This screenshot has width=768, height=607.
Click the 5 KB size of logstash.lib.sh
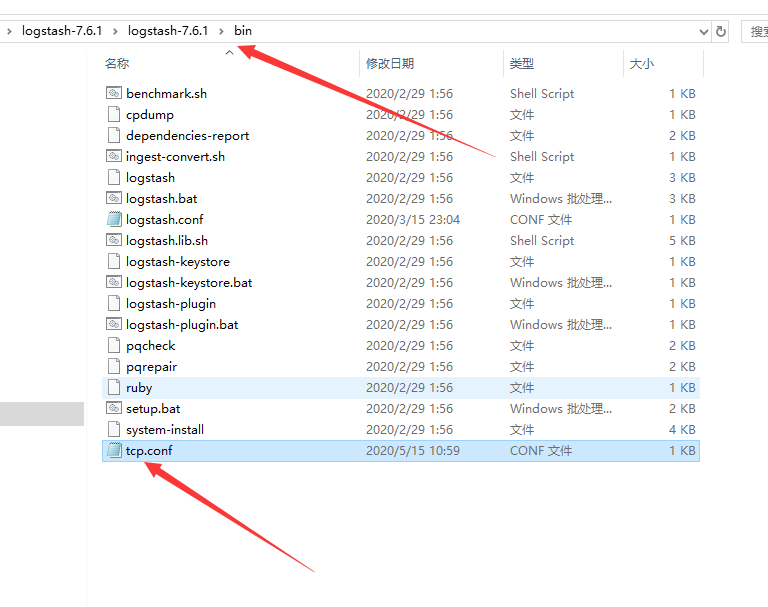click(x=682, y=241)
